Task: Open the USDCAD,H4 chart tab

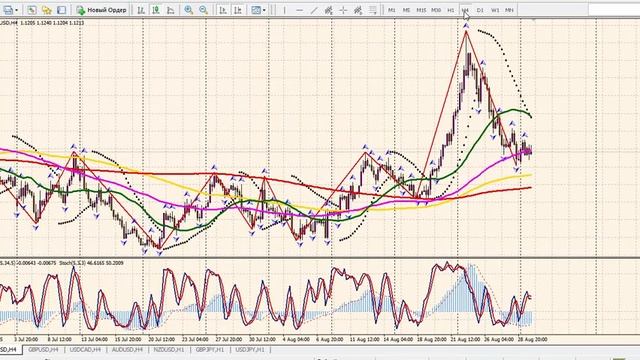Action: (85, 350)
